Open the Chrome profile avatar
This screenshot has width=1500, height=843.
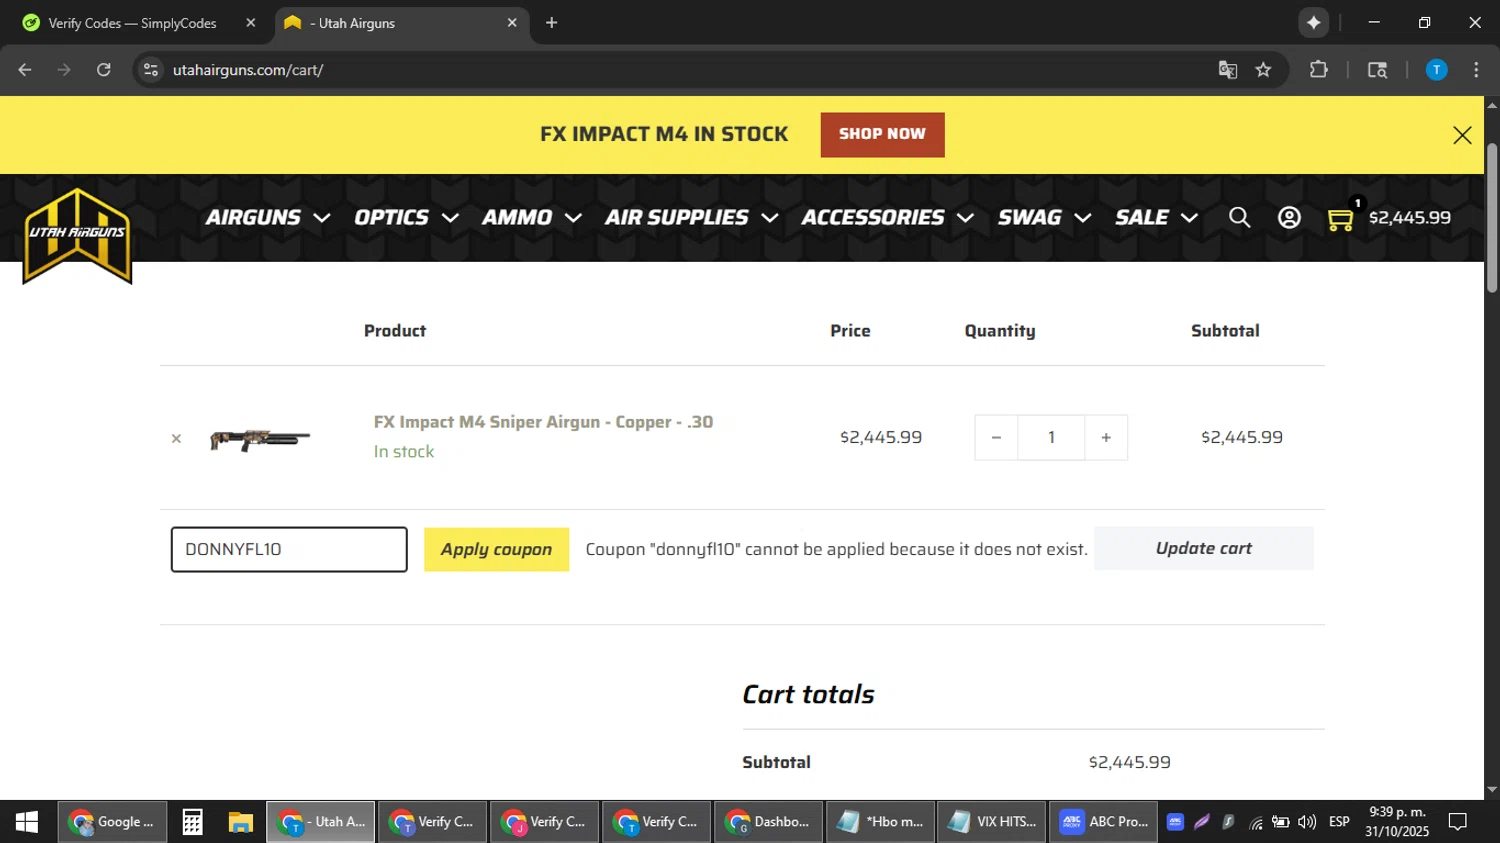(1436, 70)
